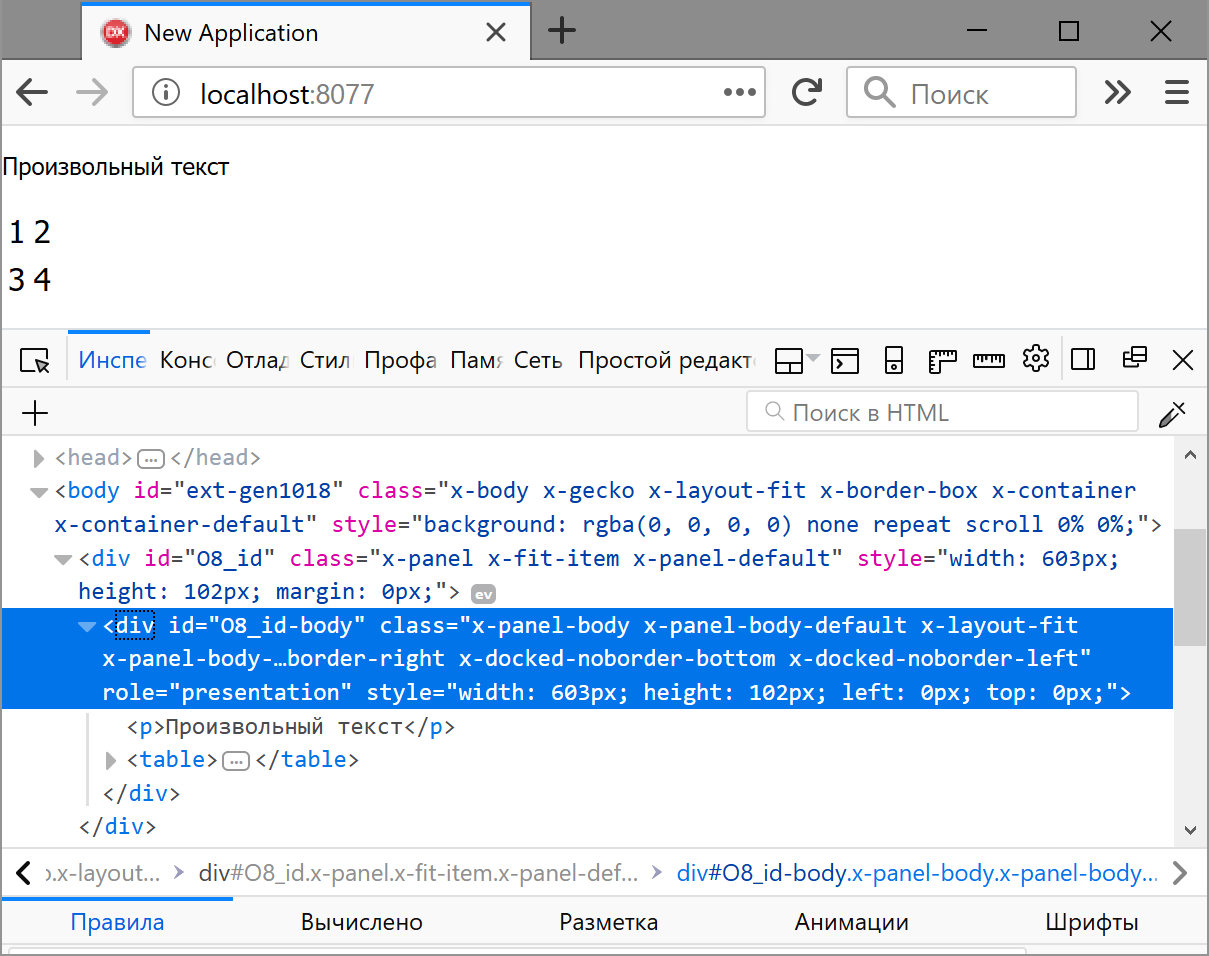
Task: Click the measure portion of page icon
Action: click(x=988, y=360)
